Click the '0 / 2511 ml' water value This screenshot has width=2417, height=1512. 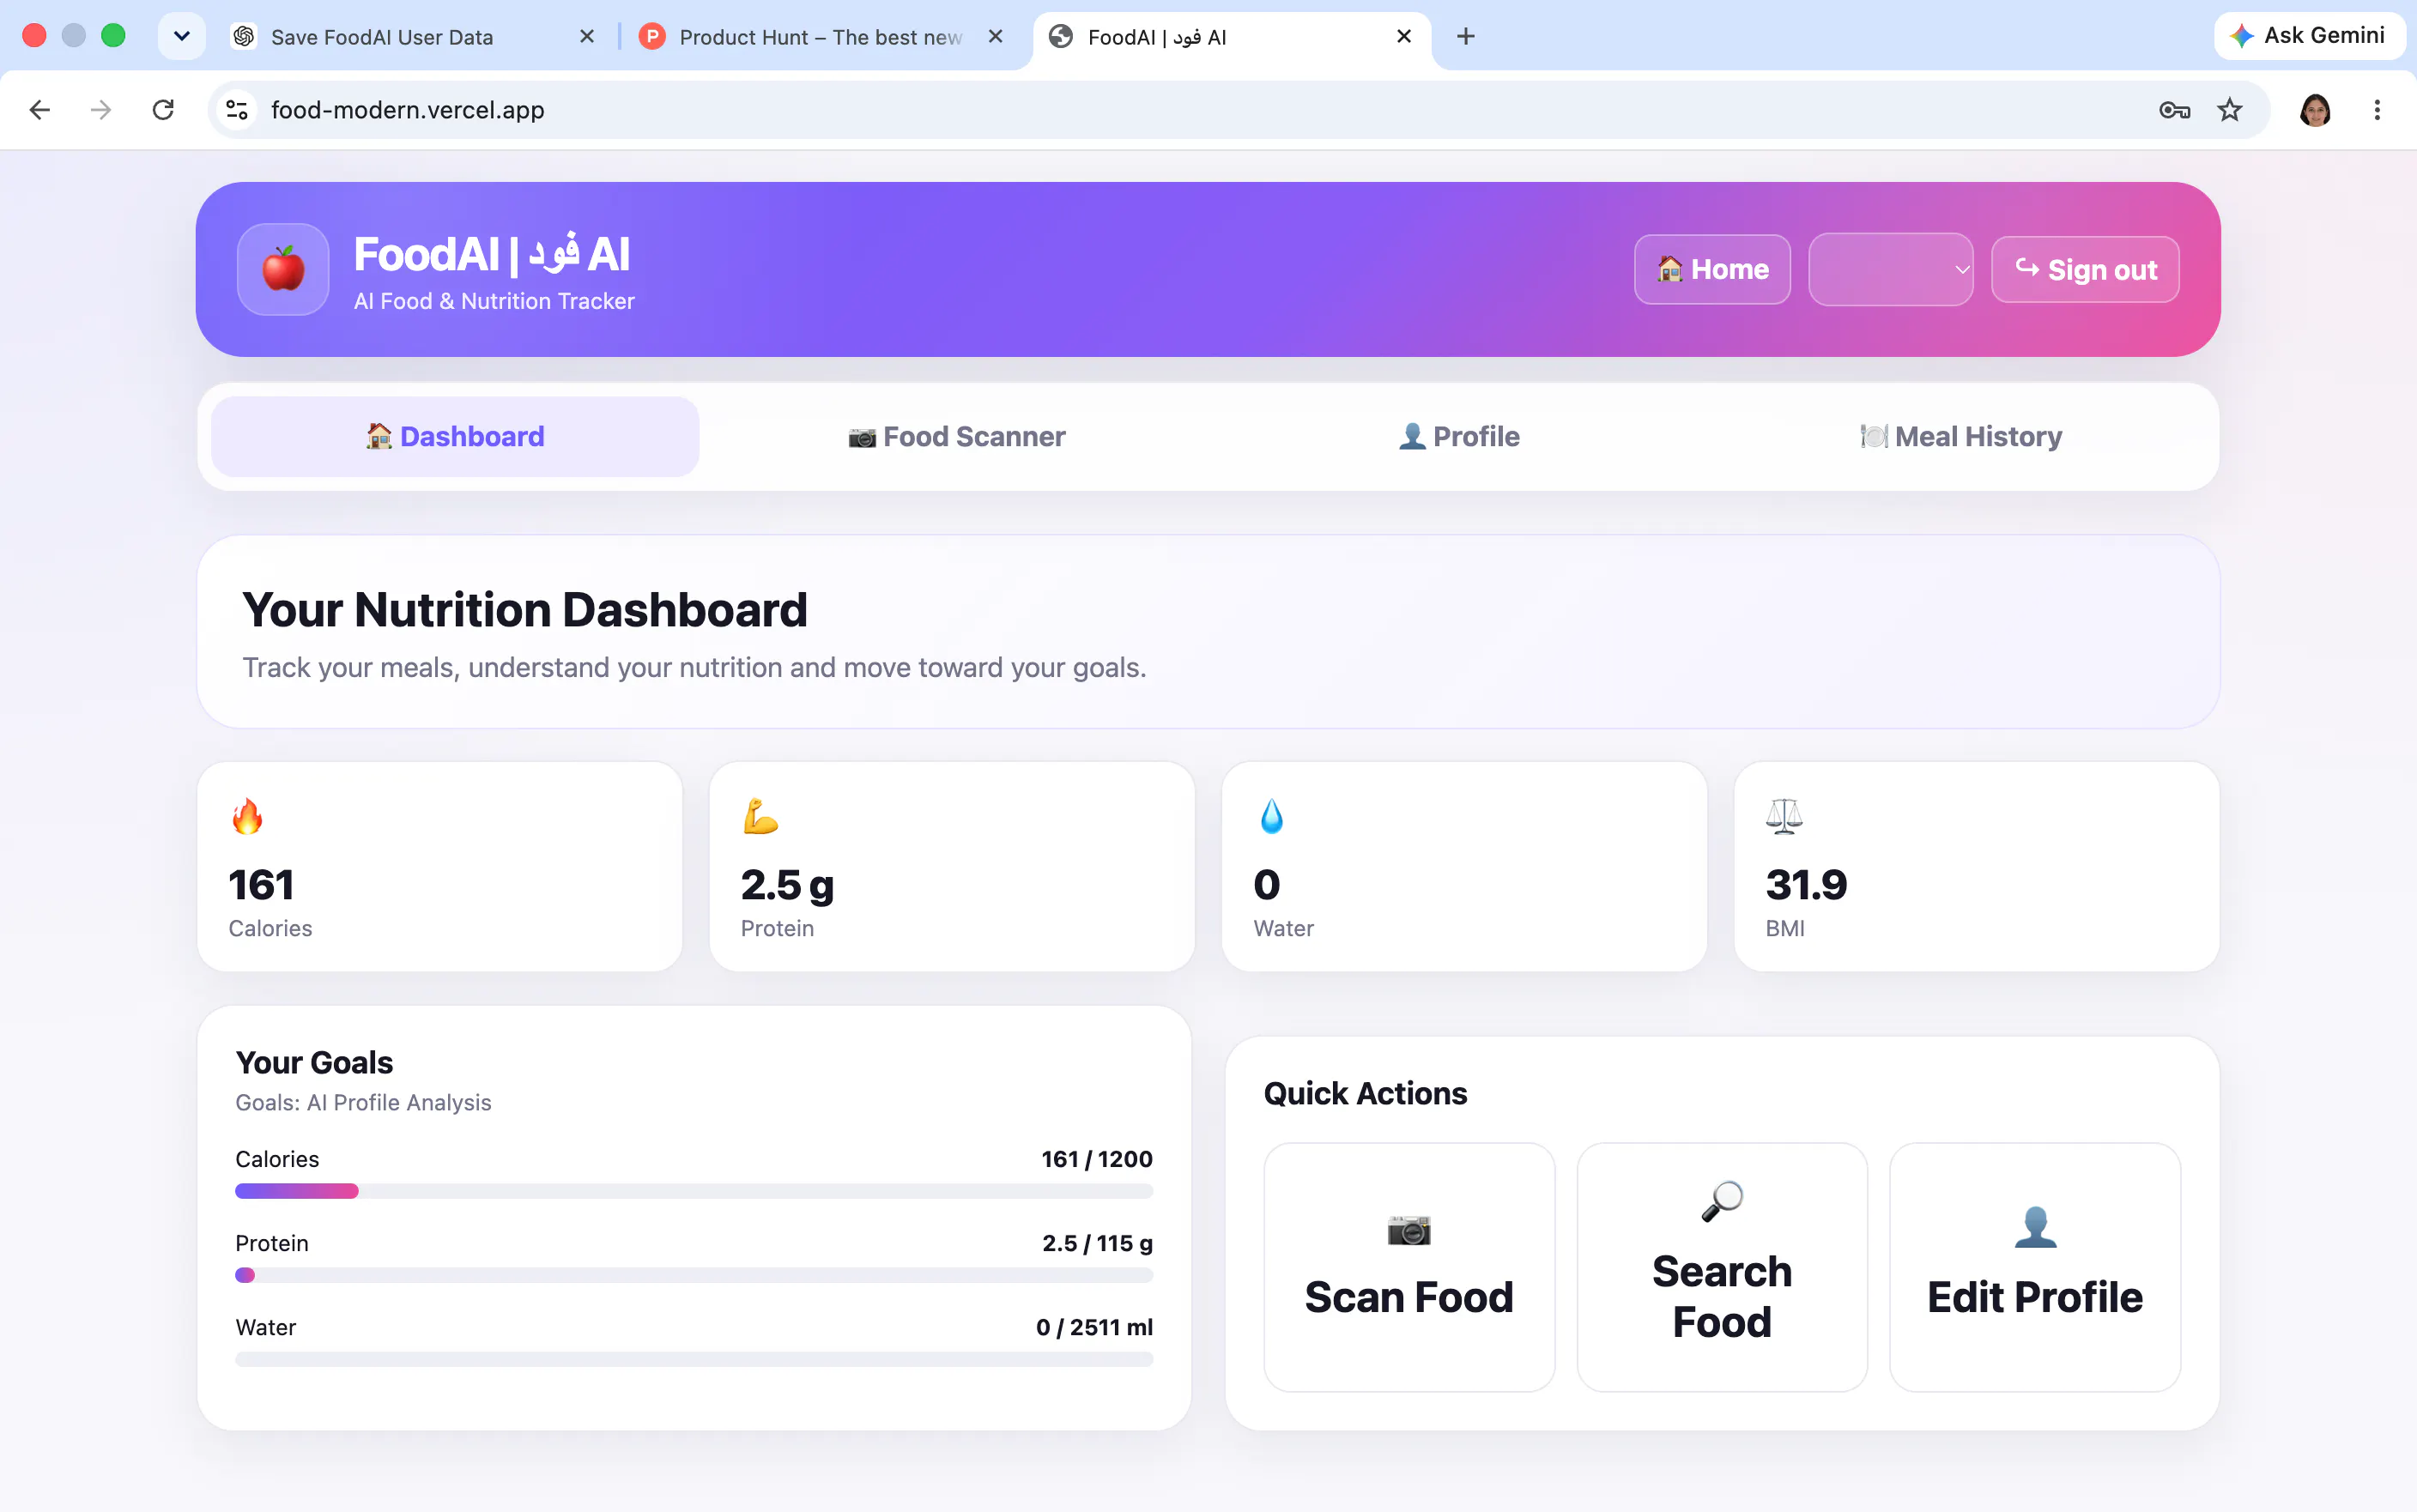1094,1327
